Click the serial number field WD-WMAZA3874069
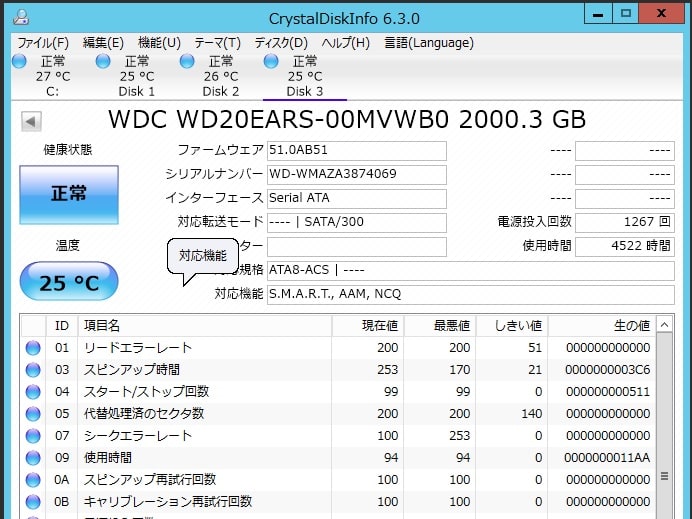The width and height of the screenshot is (692, 519). click(x=357, y=174)
